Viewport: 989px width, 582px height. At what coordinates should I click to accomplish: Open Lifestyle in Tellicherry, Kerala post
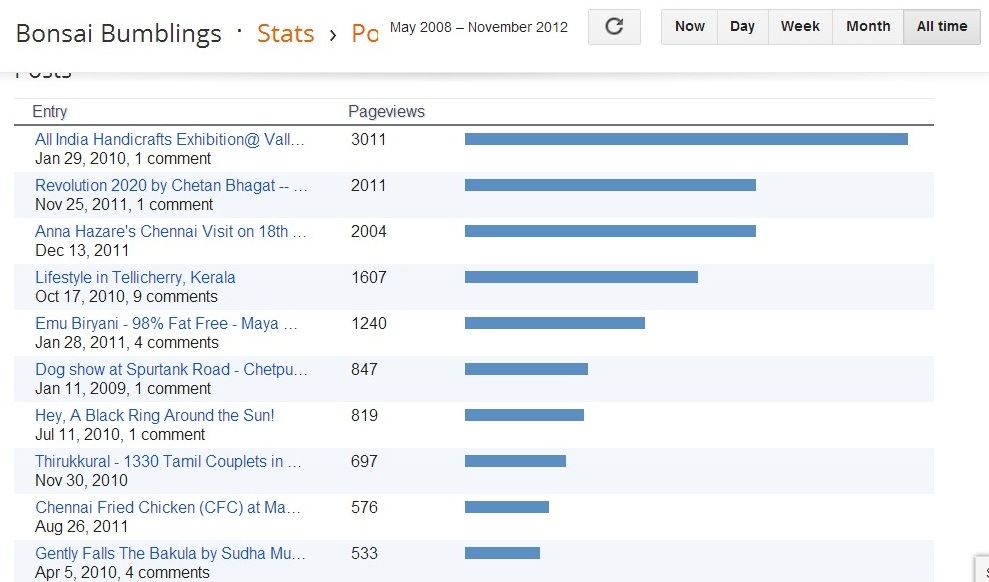(x=135, y=278)
